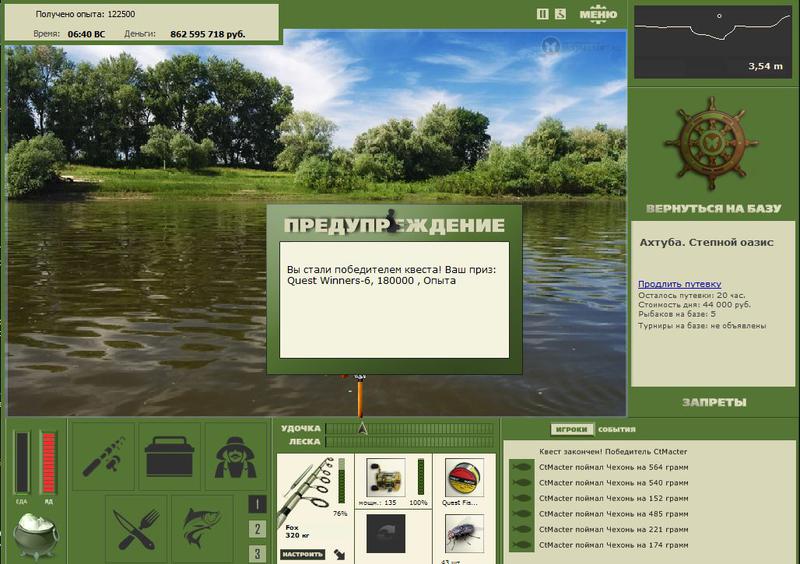Click the fish icon beside Чехонь на 564 грамм
Viewport: 800px width, 564px height.
[x=521, y=467]
